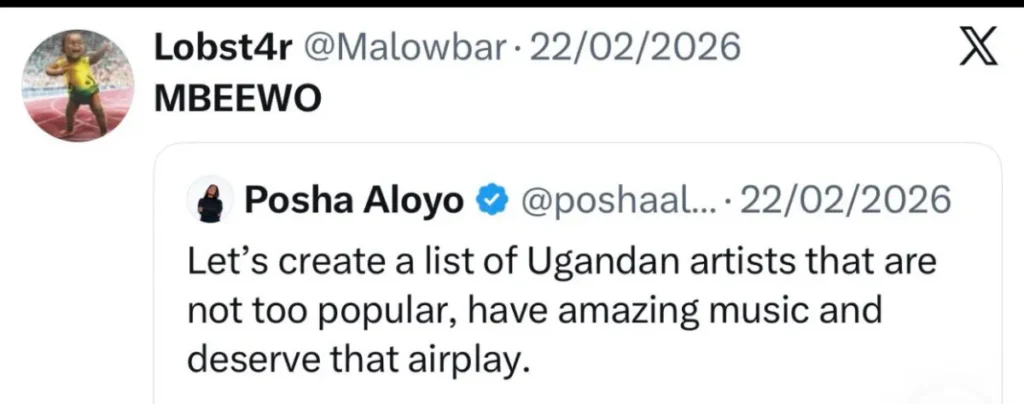Open Posha Aloyo's display name
Image resolution: width=1024 pixels, height=404 pixels.
click(x=353, y=201)
